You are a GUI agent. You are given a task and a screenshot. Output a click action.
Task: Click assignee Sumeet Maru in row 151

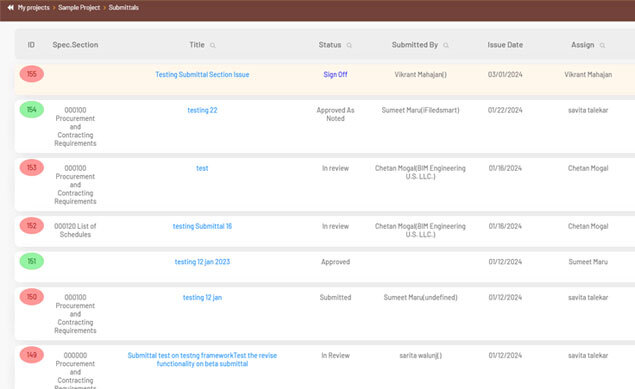coord(588,262)
